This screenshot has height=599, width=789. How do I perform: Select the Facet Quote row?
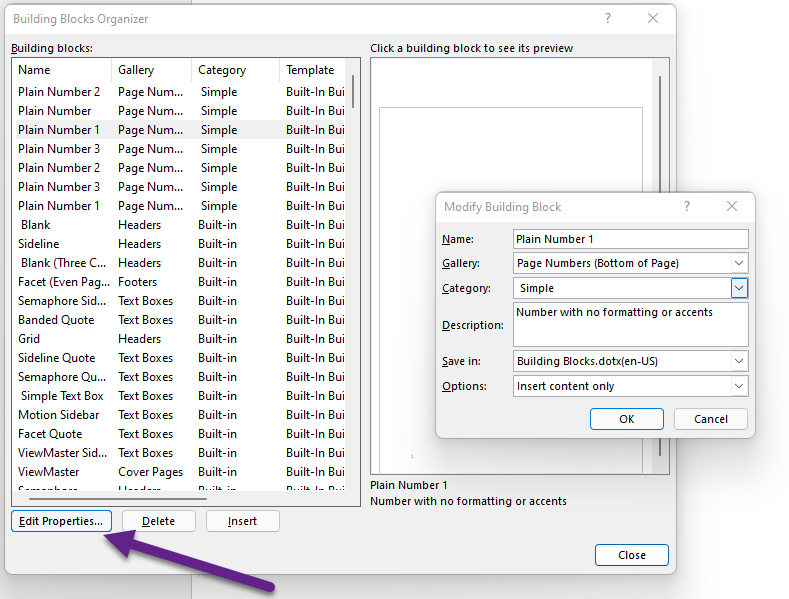click(181, 434)
